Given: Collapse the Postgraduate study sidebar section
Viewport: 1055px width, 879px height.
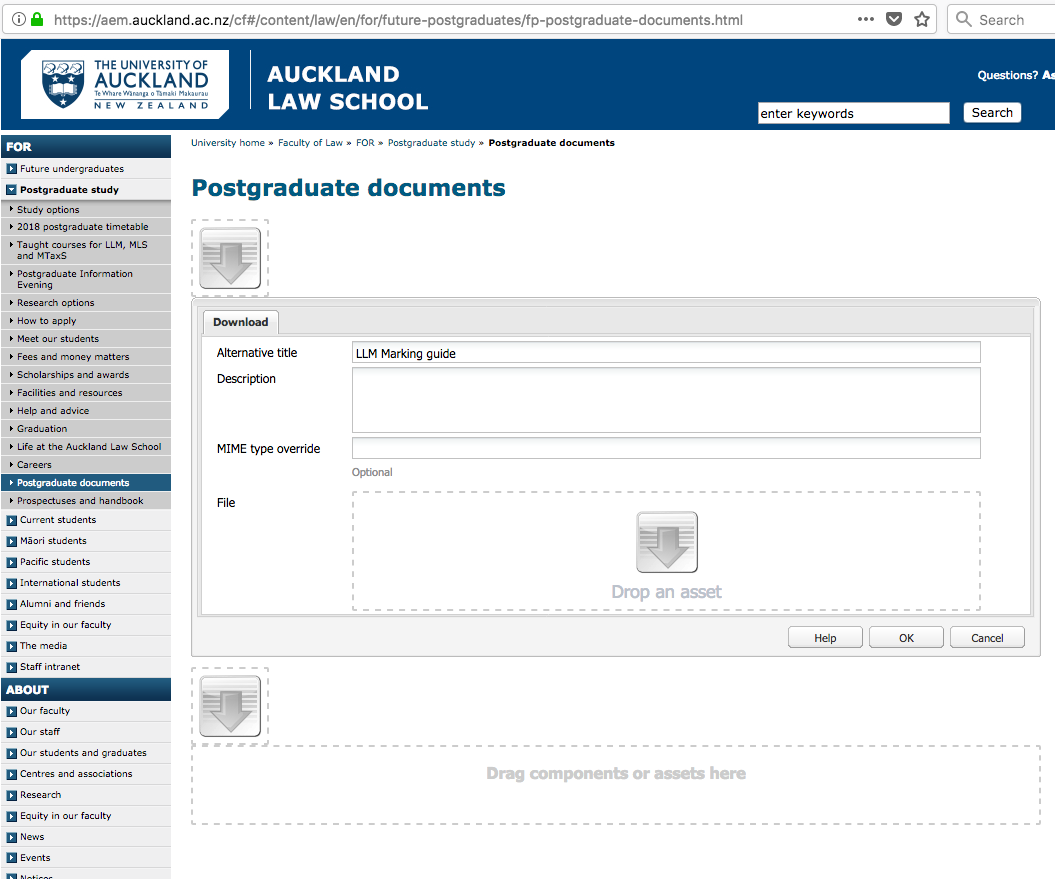Looking at the screenshot, I should (12, 190).
